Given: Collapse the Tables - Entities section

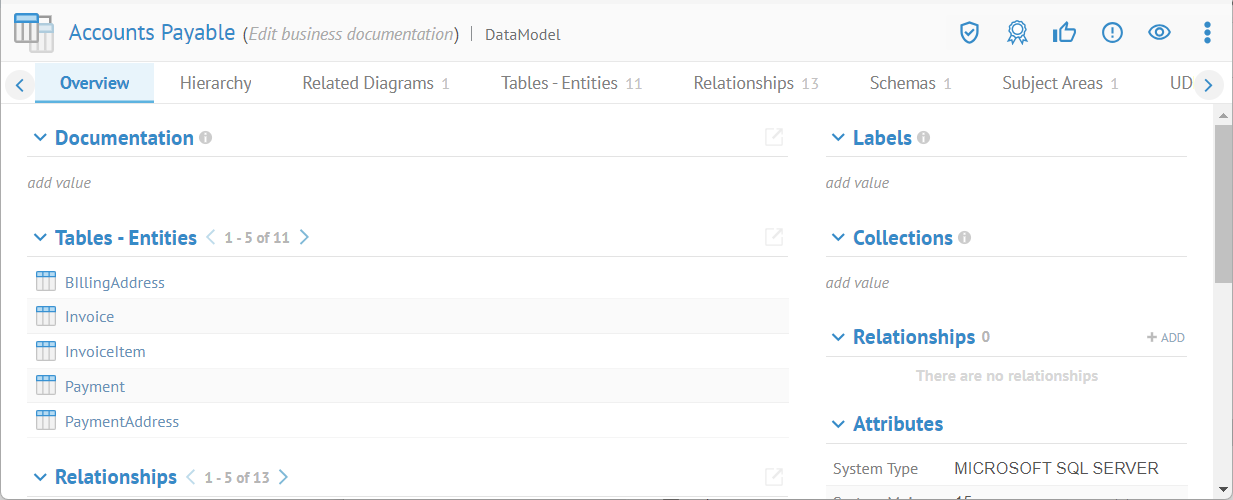Looking at the screenshot, I should (40, 238).
